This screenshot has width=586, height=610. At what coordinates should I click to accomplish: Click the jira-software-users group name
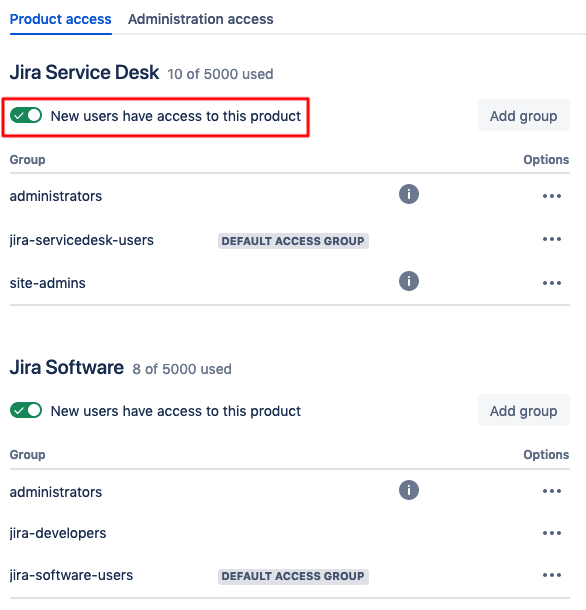[71, 575]
